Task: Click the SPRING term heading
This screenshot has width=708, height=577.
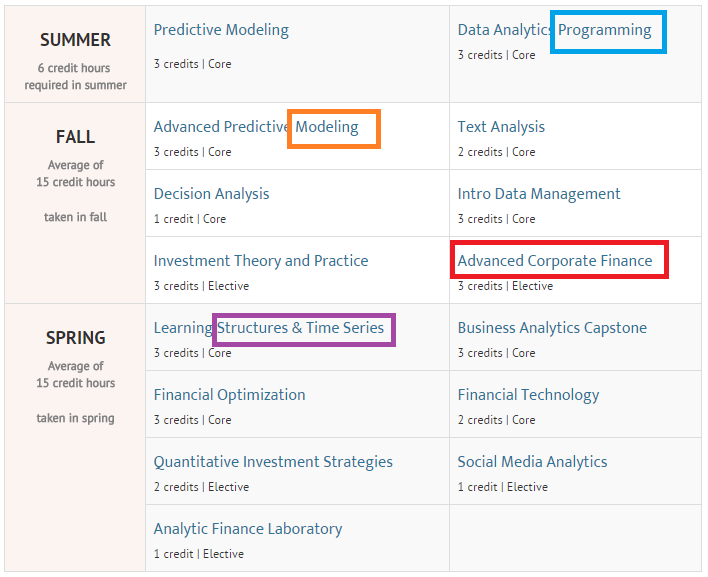Action: [75, 338]
